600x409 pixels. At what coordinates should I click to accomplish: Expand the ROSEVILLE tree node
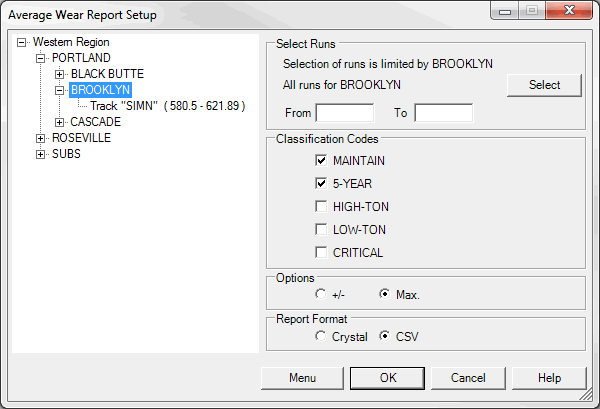point(41,138)
